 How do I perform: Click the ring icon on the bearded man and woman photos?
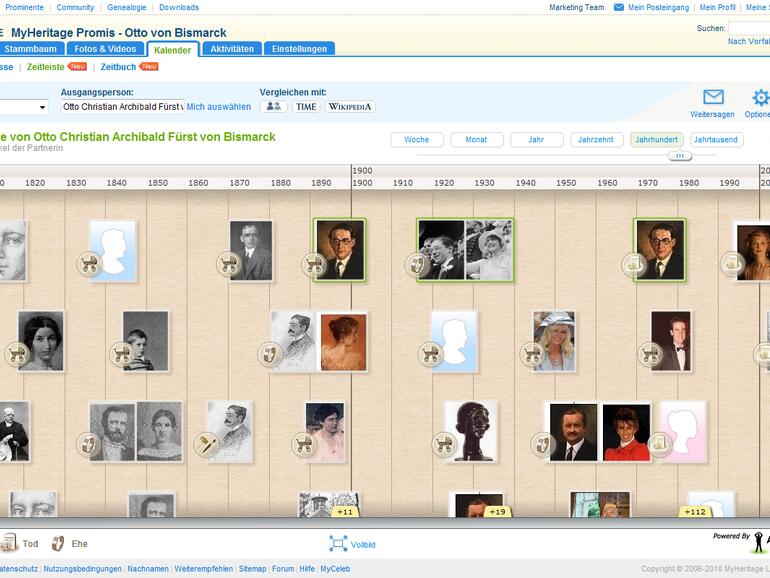click(88, 444)
